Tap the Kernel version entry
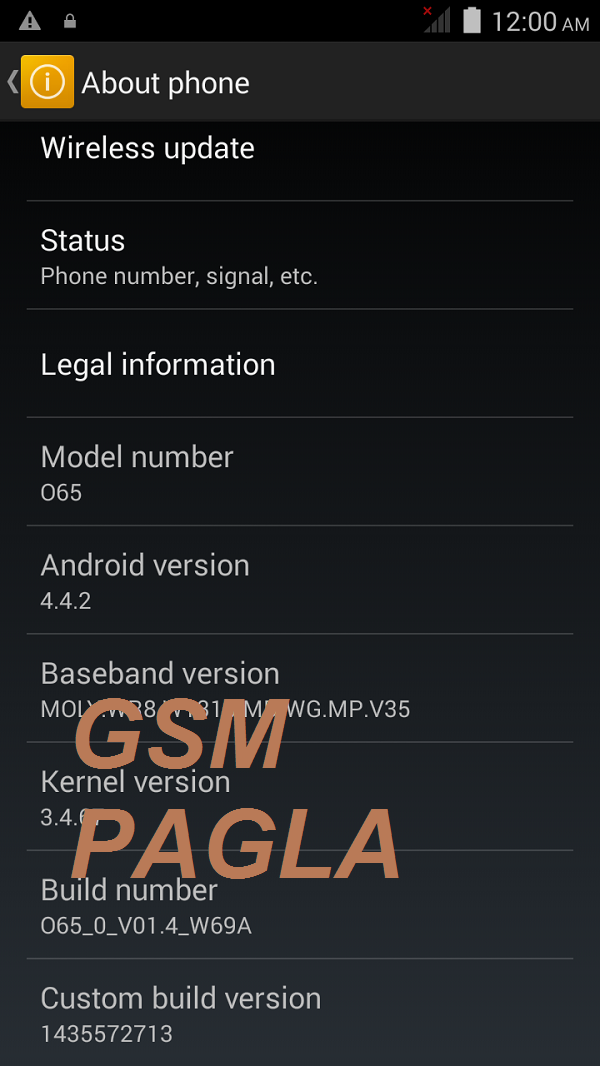This screenshot has height=1066, width=600. (300, 795)
